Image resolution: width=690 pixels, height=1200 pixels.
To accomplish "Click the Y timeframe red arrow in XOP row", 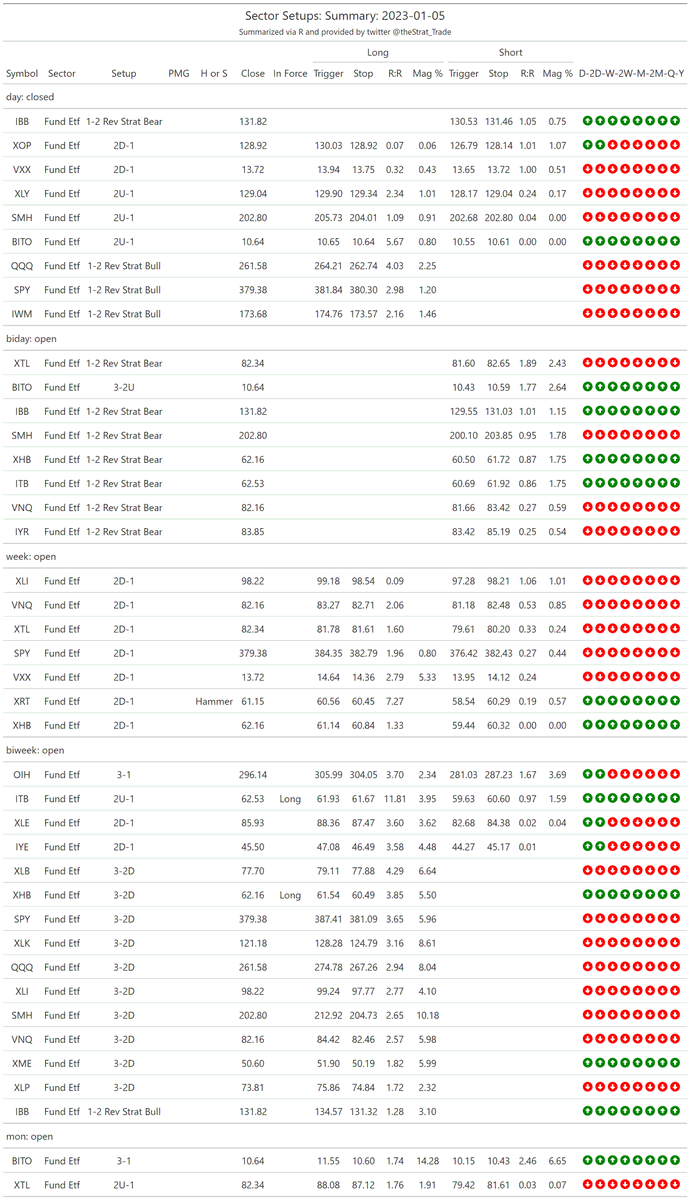I will 677,146.
